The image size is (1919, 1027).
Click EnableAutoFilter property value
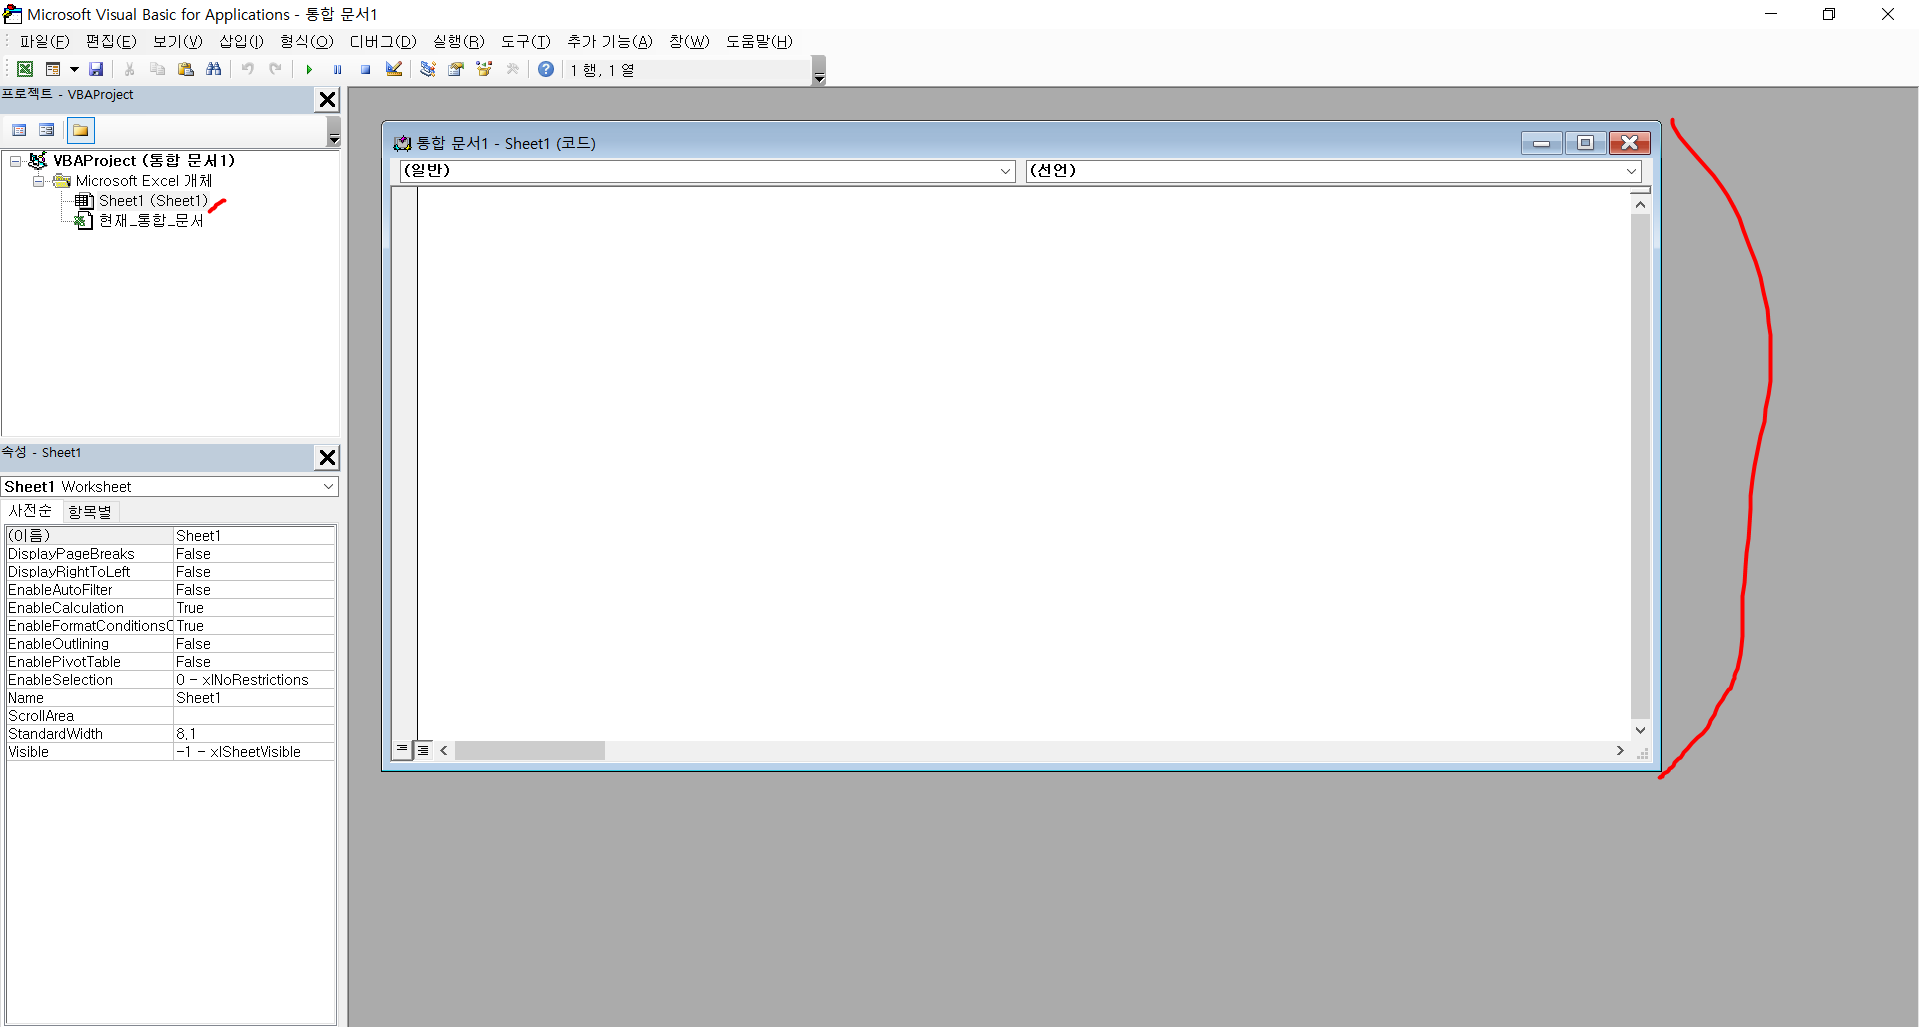pyautogui.click(x=254, y=590)
